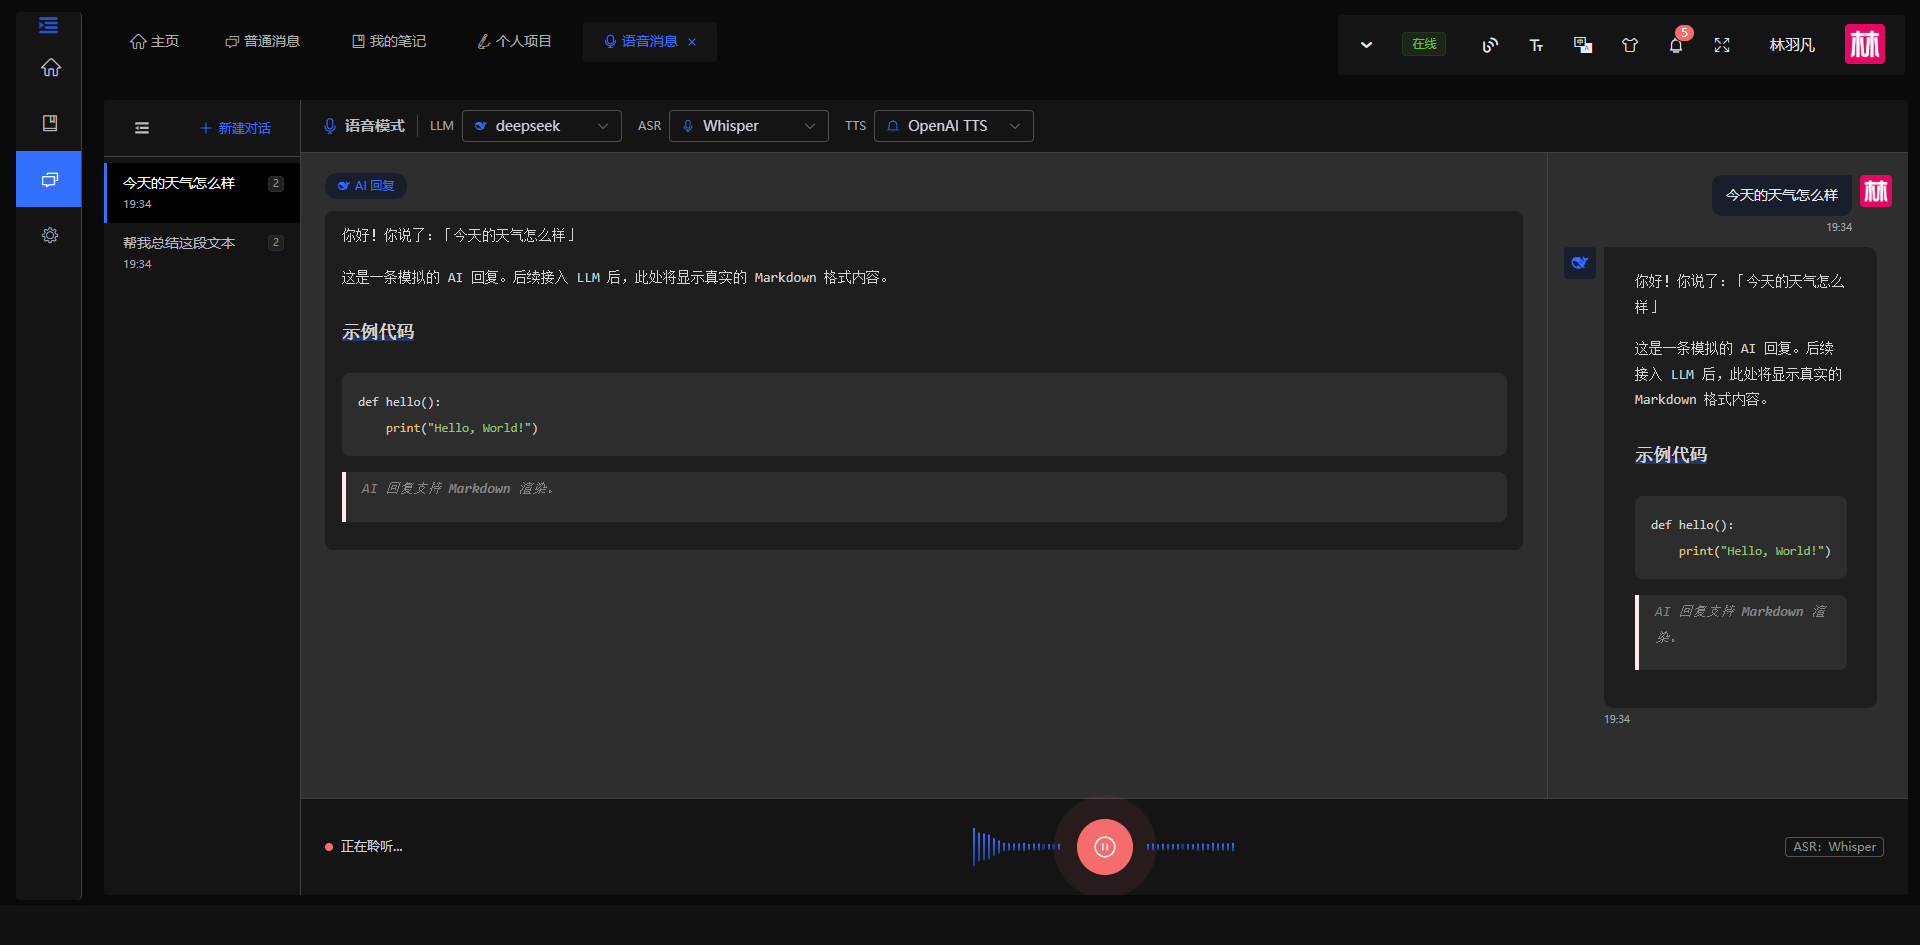The image size is (1920, 945).
Task: Toggle fullscreen icon in header
Action: [1722, 45]
